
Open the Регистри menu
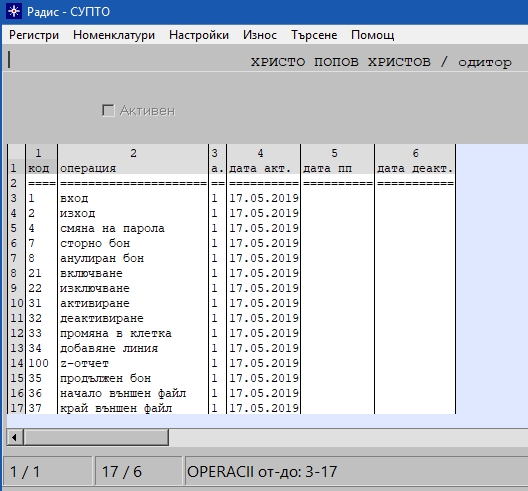(34, 35)
